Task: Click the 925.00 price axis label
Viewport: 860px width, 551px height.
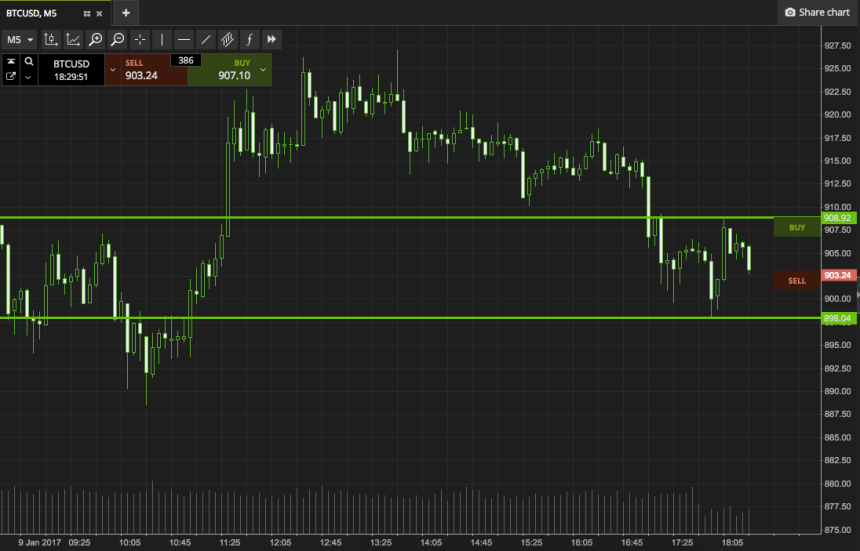Action: [838, 69]
